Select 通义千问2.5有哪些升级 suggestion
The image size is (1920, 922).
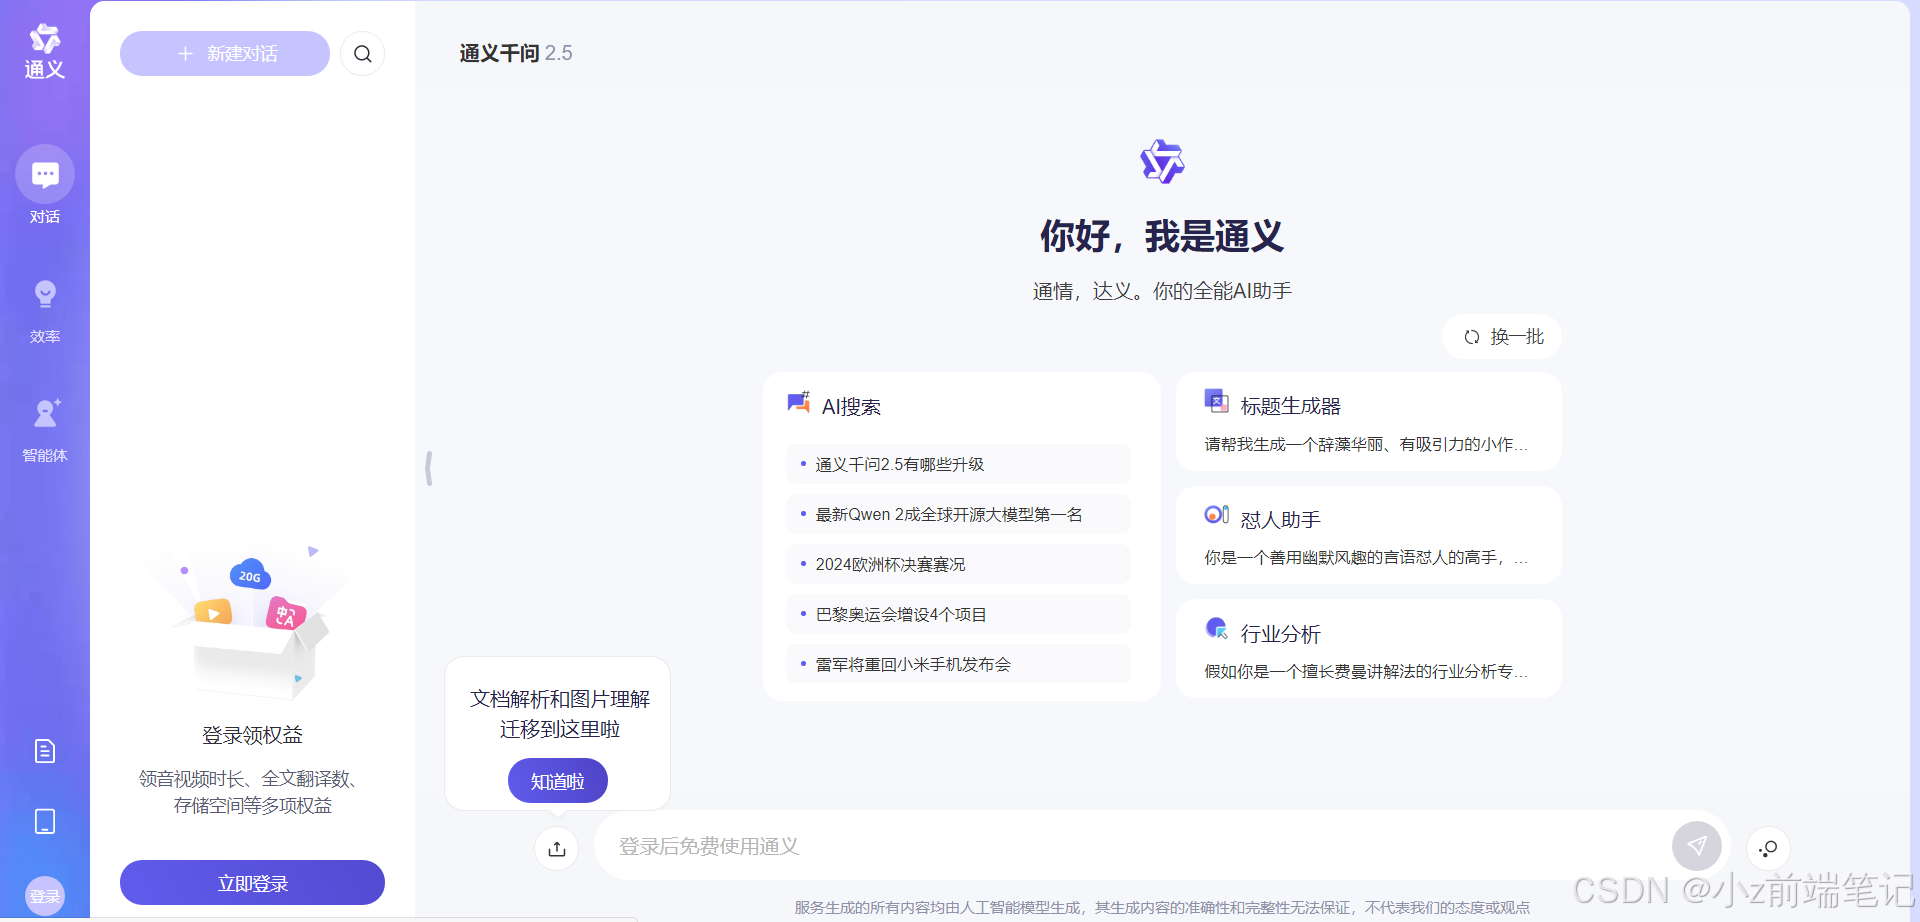(x=958, y=464)
